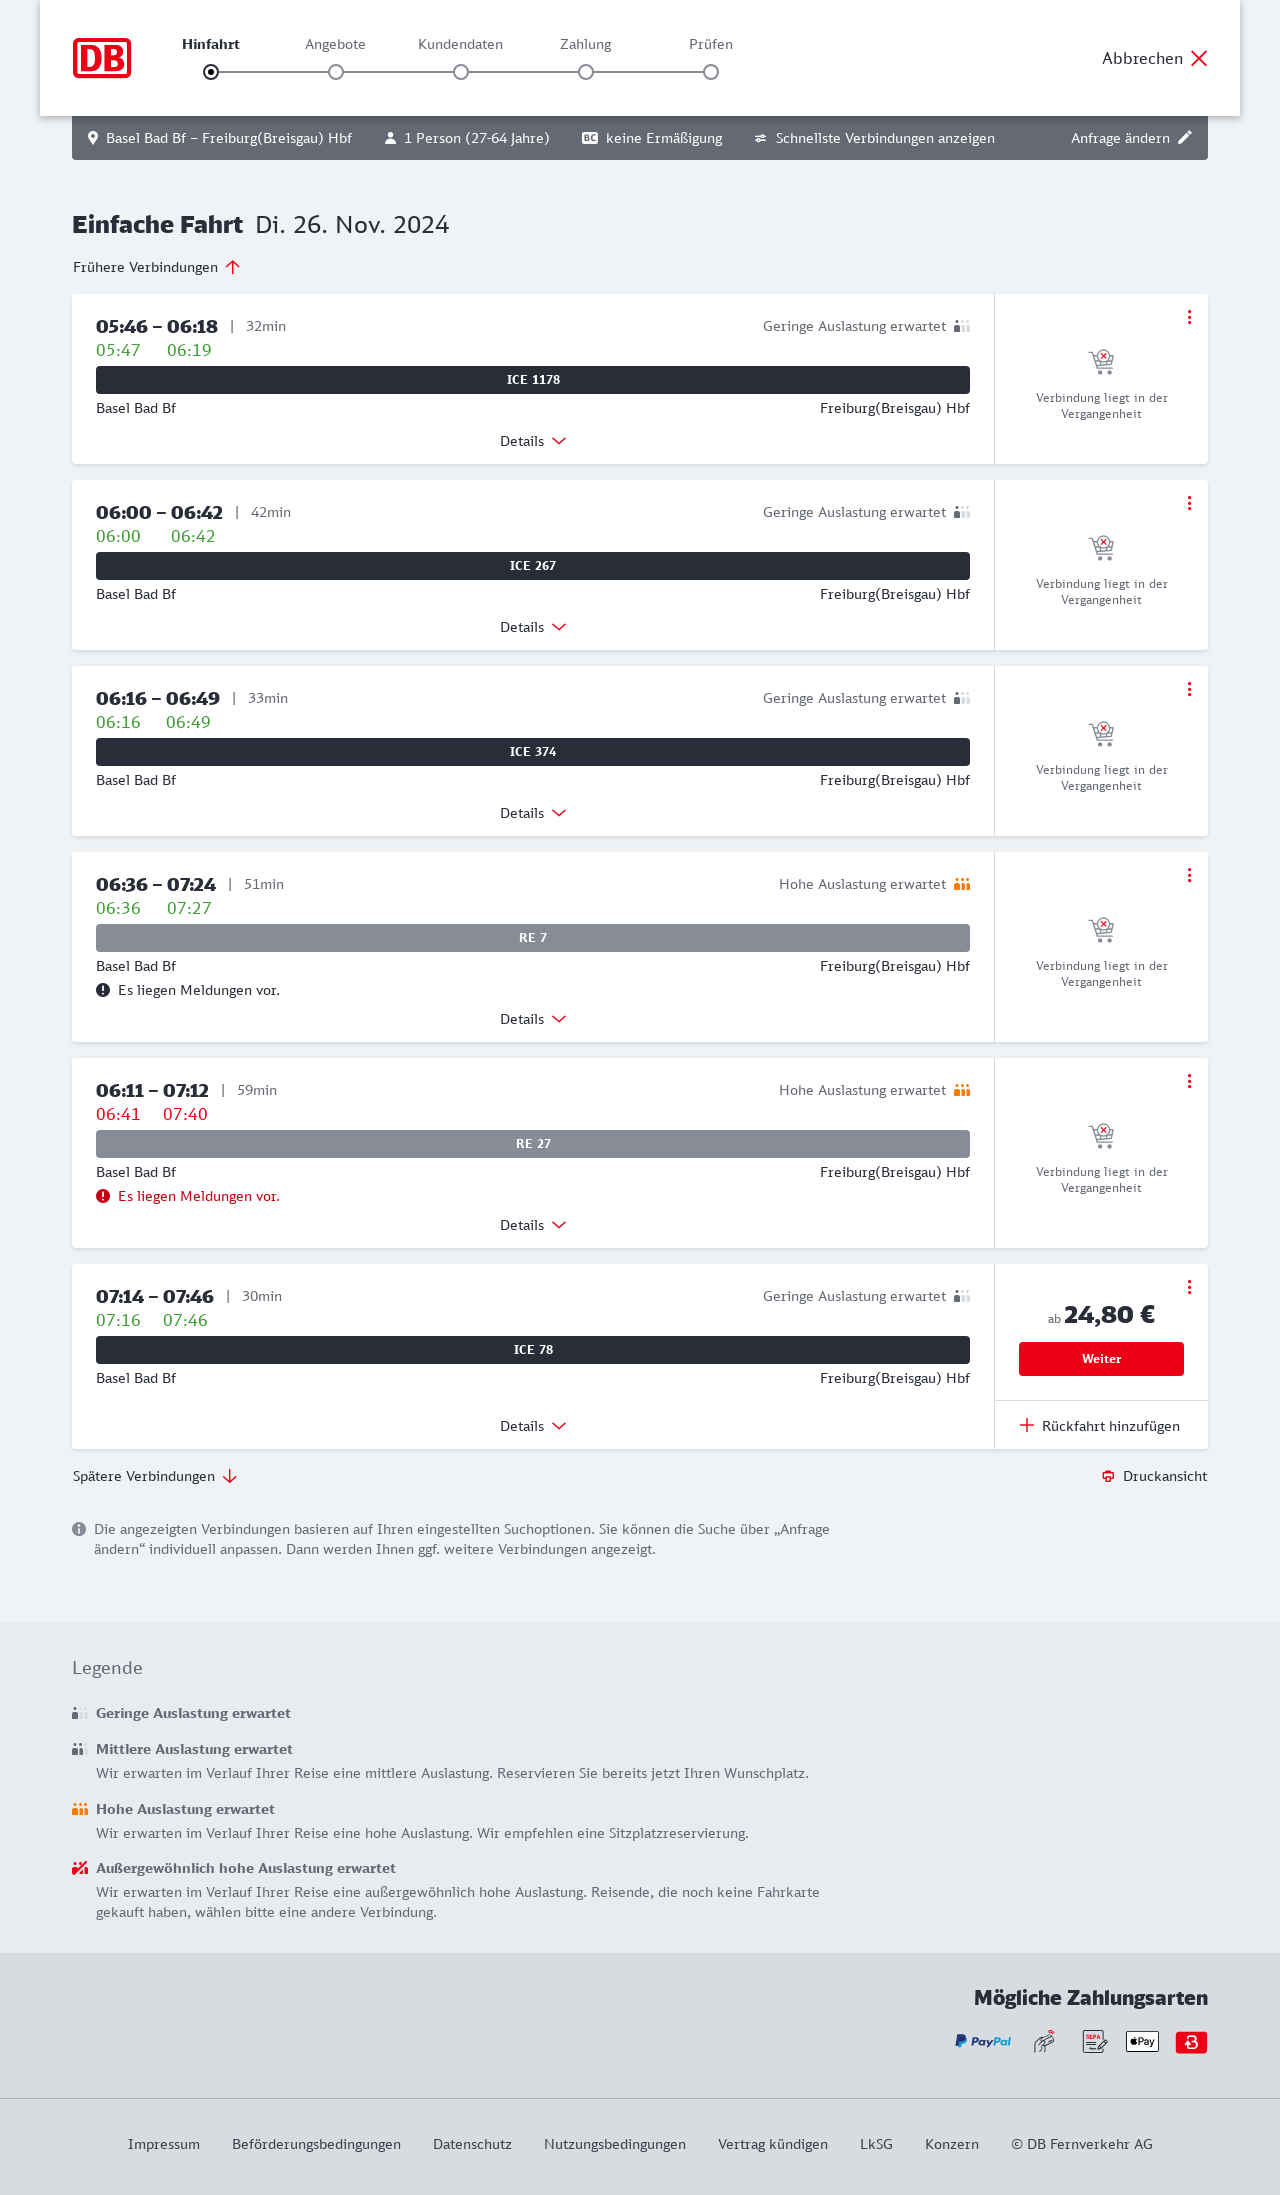Click the DB logo
The width and height of the screenshot is (1280, 2195).
click(x=102, y=58)
